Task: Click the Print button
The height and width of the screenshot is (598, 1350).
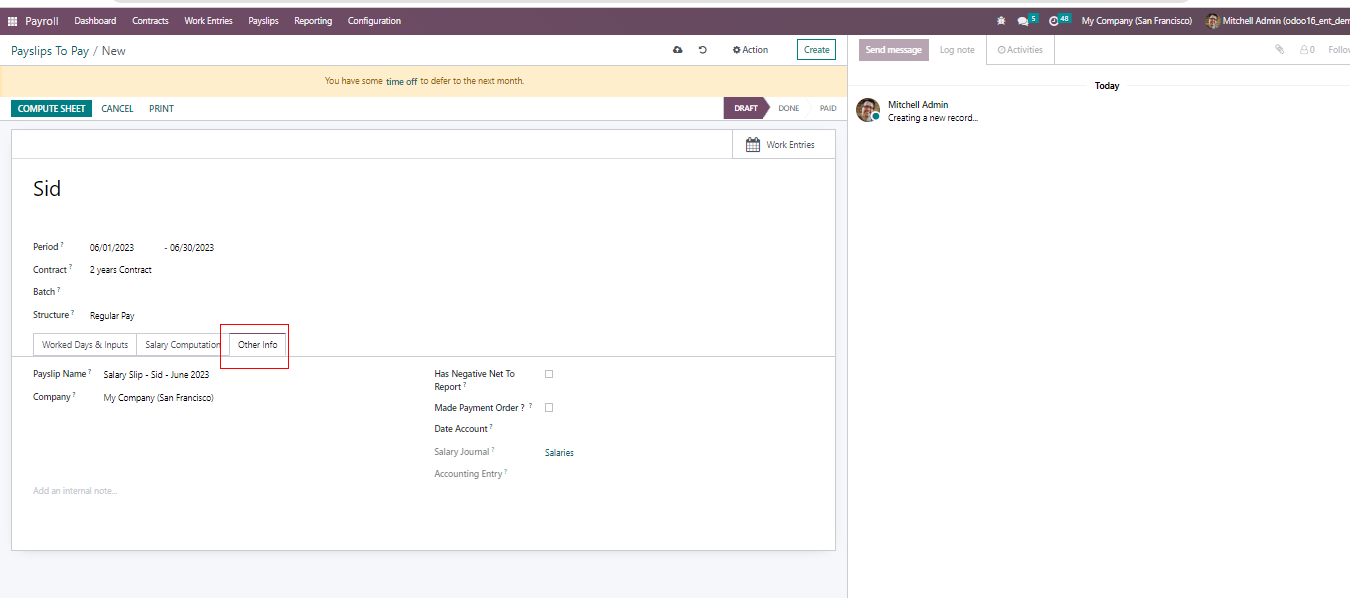Action: (161, 108)
